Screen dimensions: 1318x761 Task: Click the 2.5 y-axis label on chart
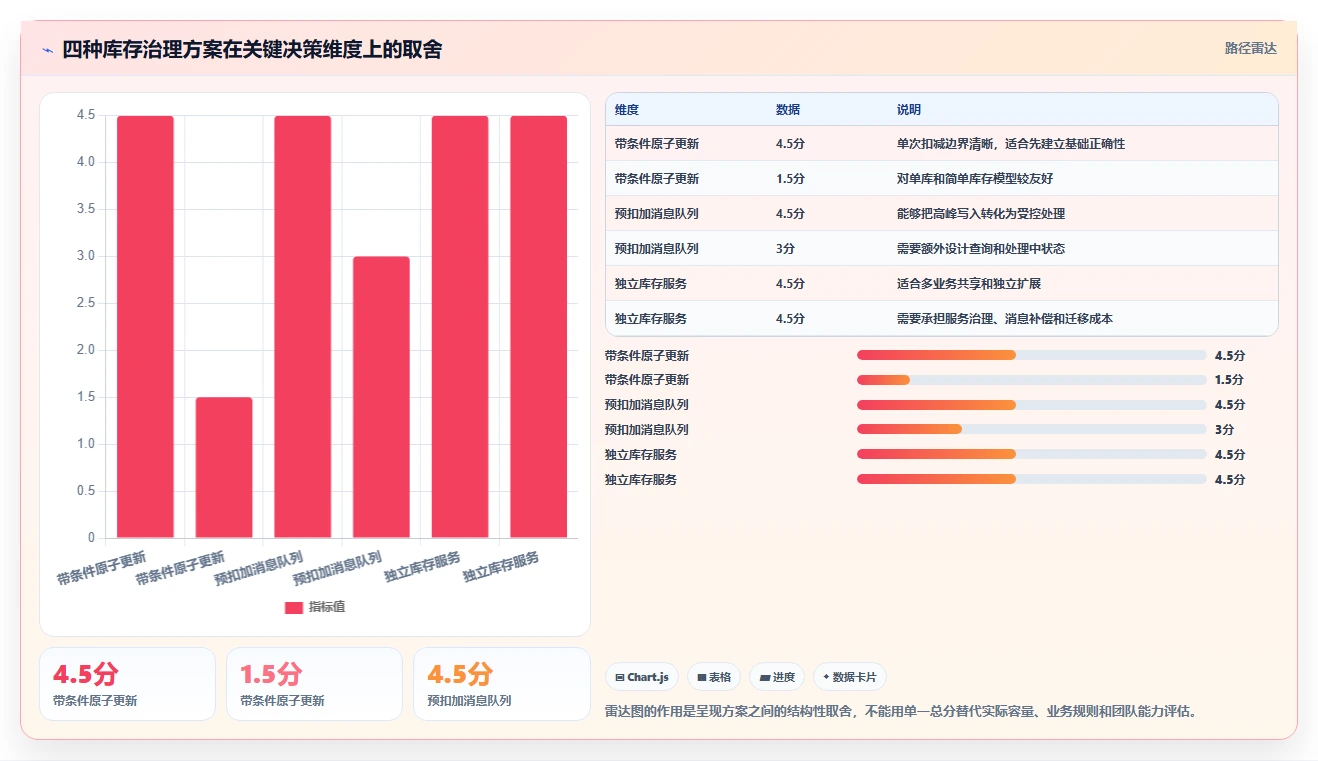(x=86, y=303)
